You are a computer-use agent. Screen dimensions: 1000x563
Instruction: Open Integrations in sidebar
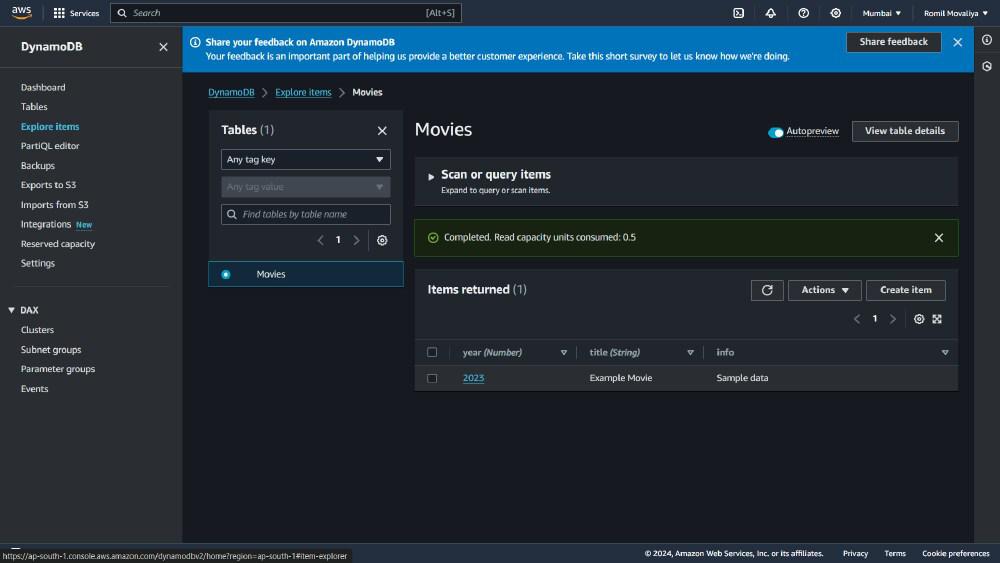tap(46, 224)
